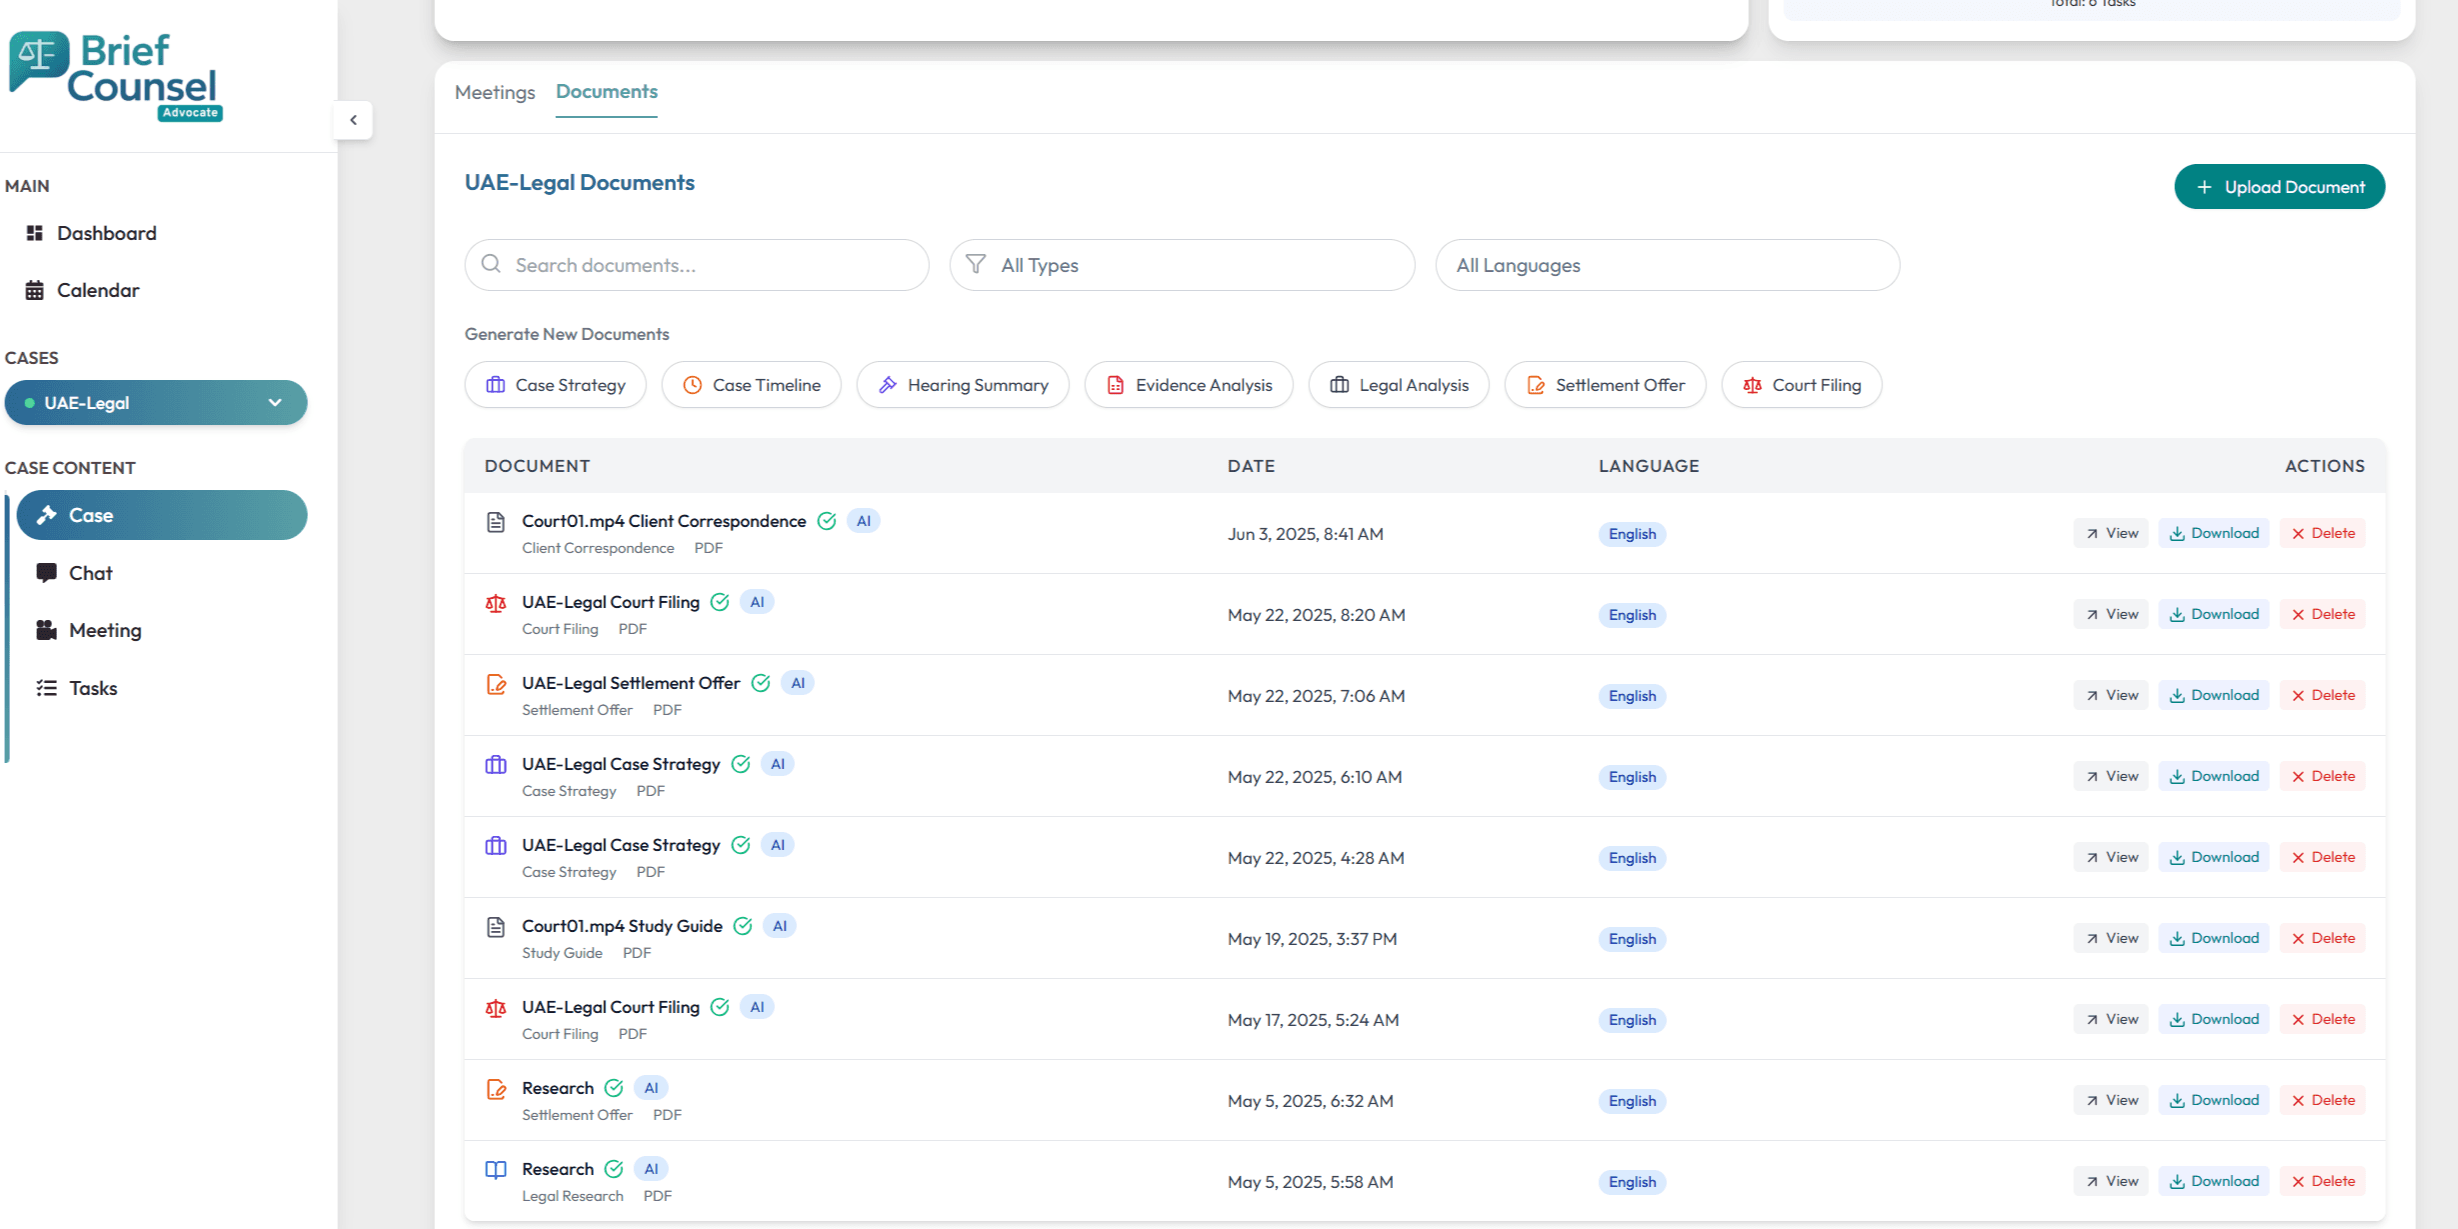Open the All Languages dropdown

tap(1666, 265)
